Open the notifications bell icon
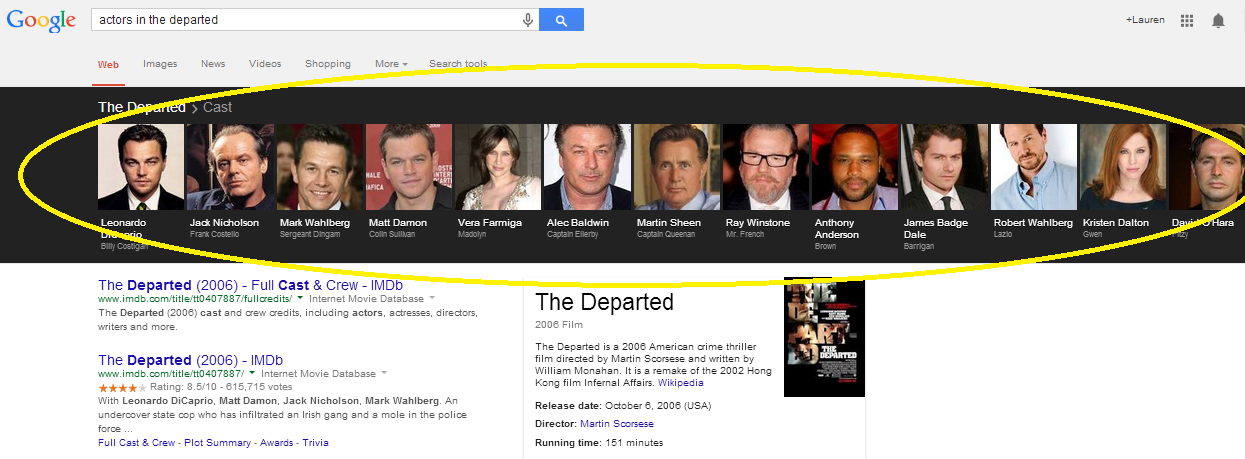The image size is (1245, 459). tap(1218, 20)
